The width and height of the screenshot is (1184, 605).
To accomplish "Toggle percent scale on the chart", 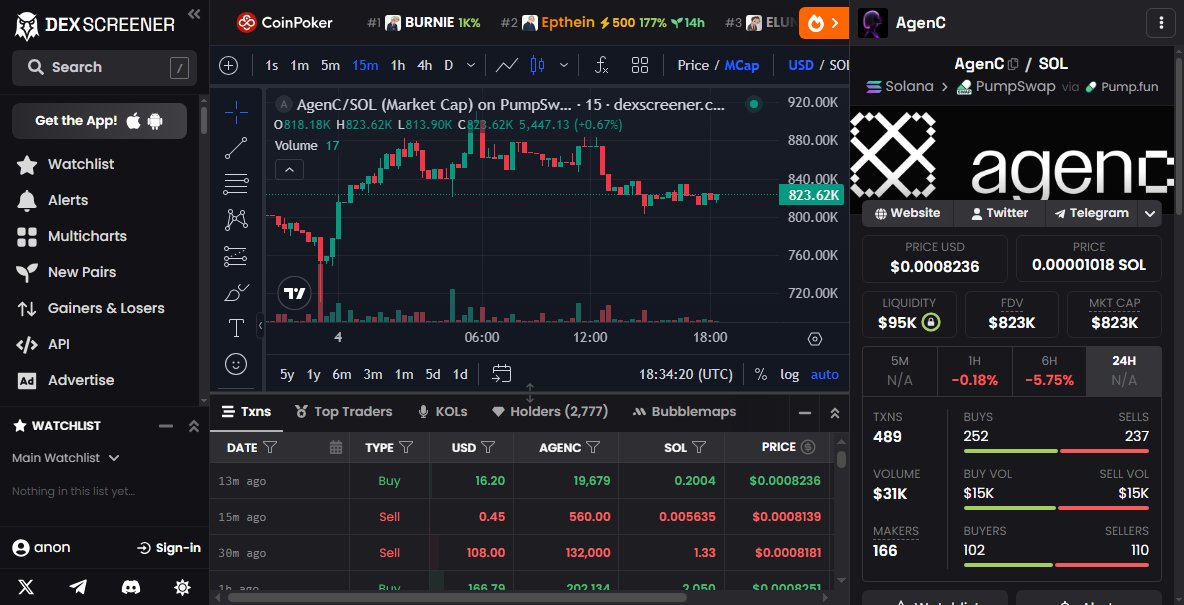I will tap(760, 374).
